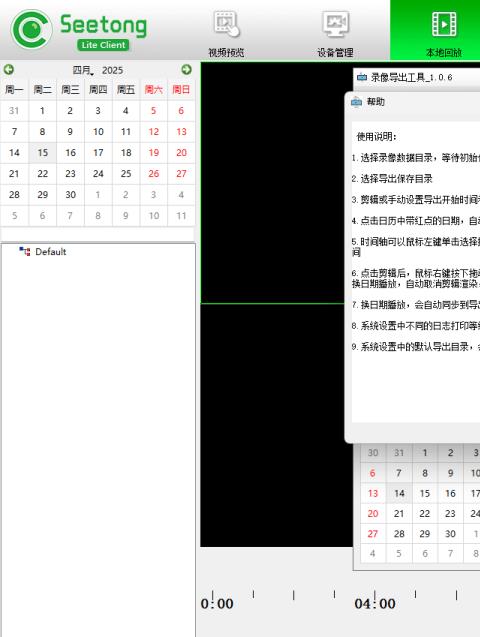480x637 pixels.
Task: Select April 12 in the left calendar
Action: [x=154, y=132]
